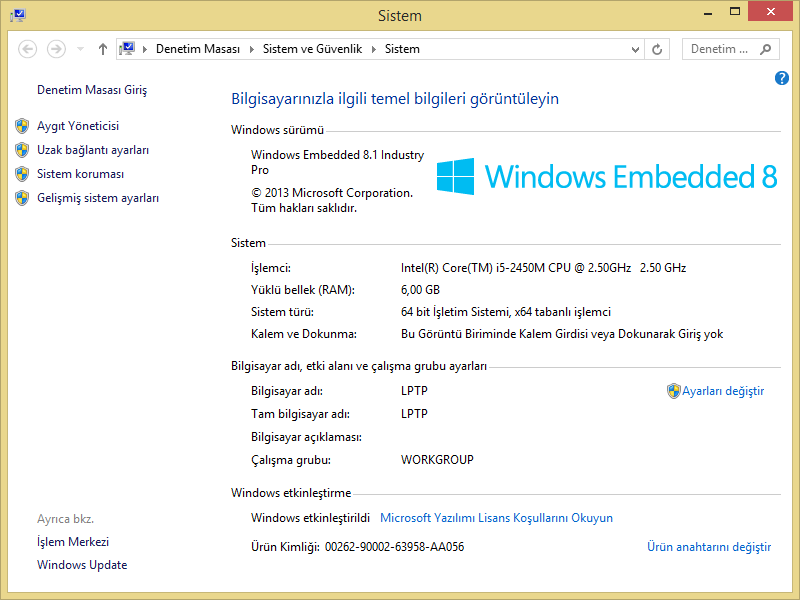Open the address bar history dropdown
Viewport: 800px width, 600px height.
coord(635,49)
